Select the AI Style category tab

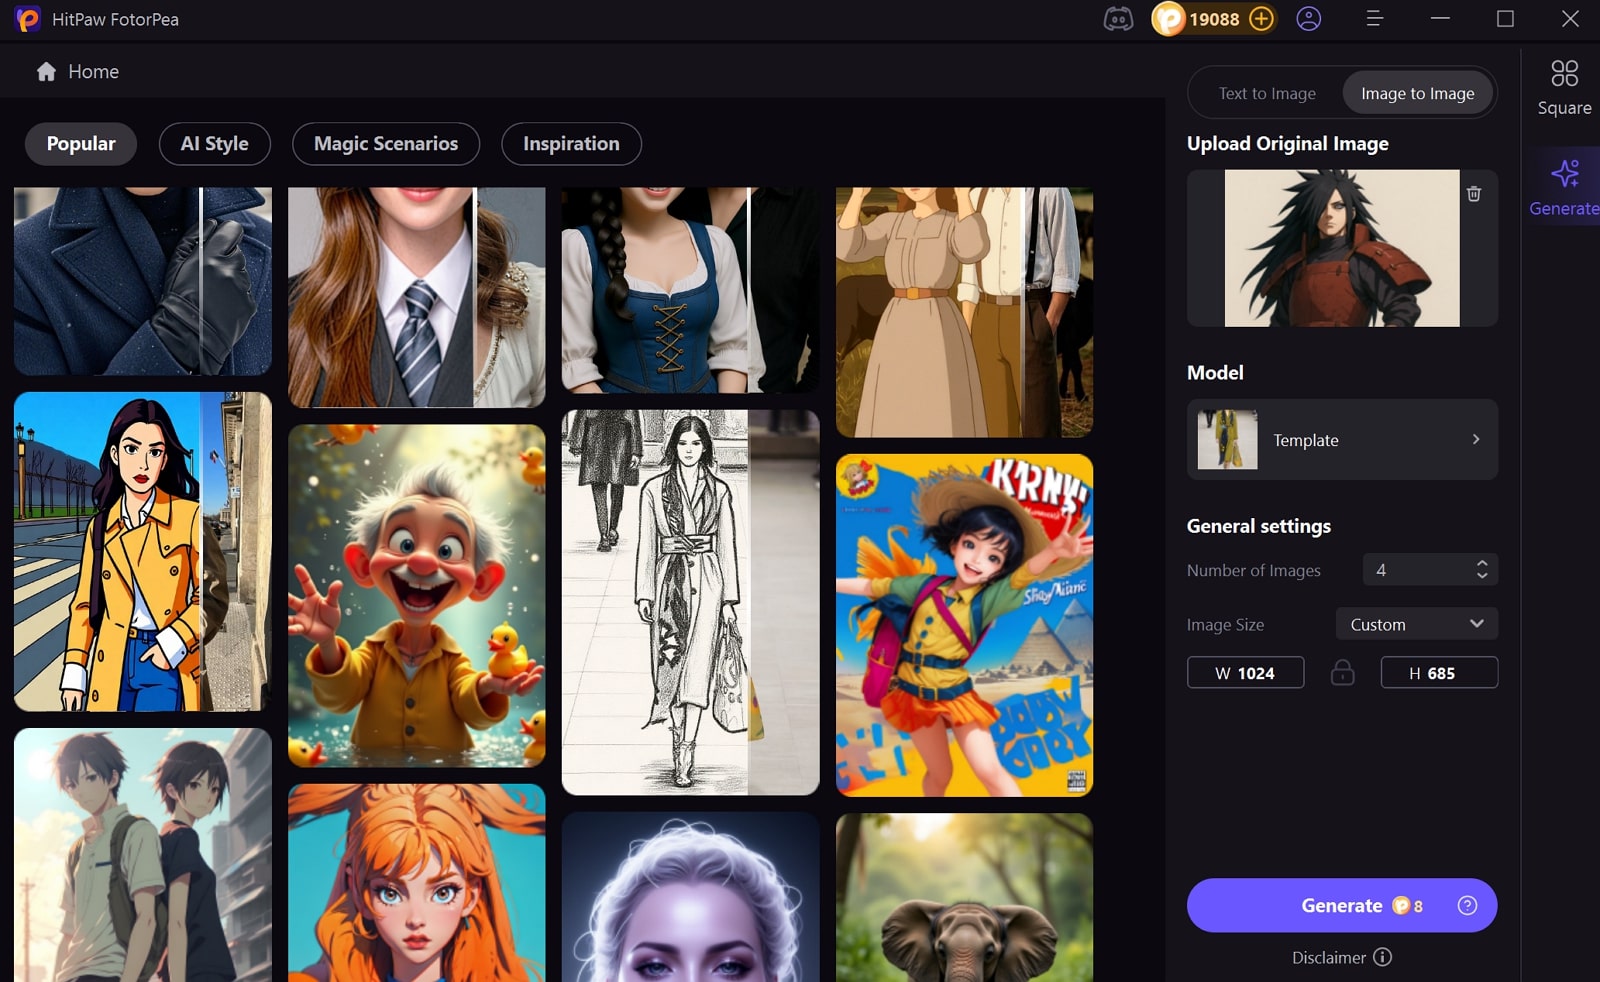coord(215,143)
